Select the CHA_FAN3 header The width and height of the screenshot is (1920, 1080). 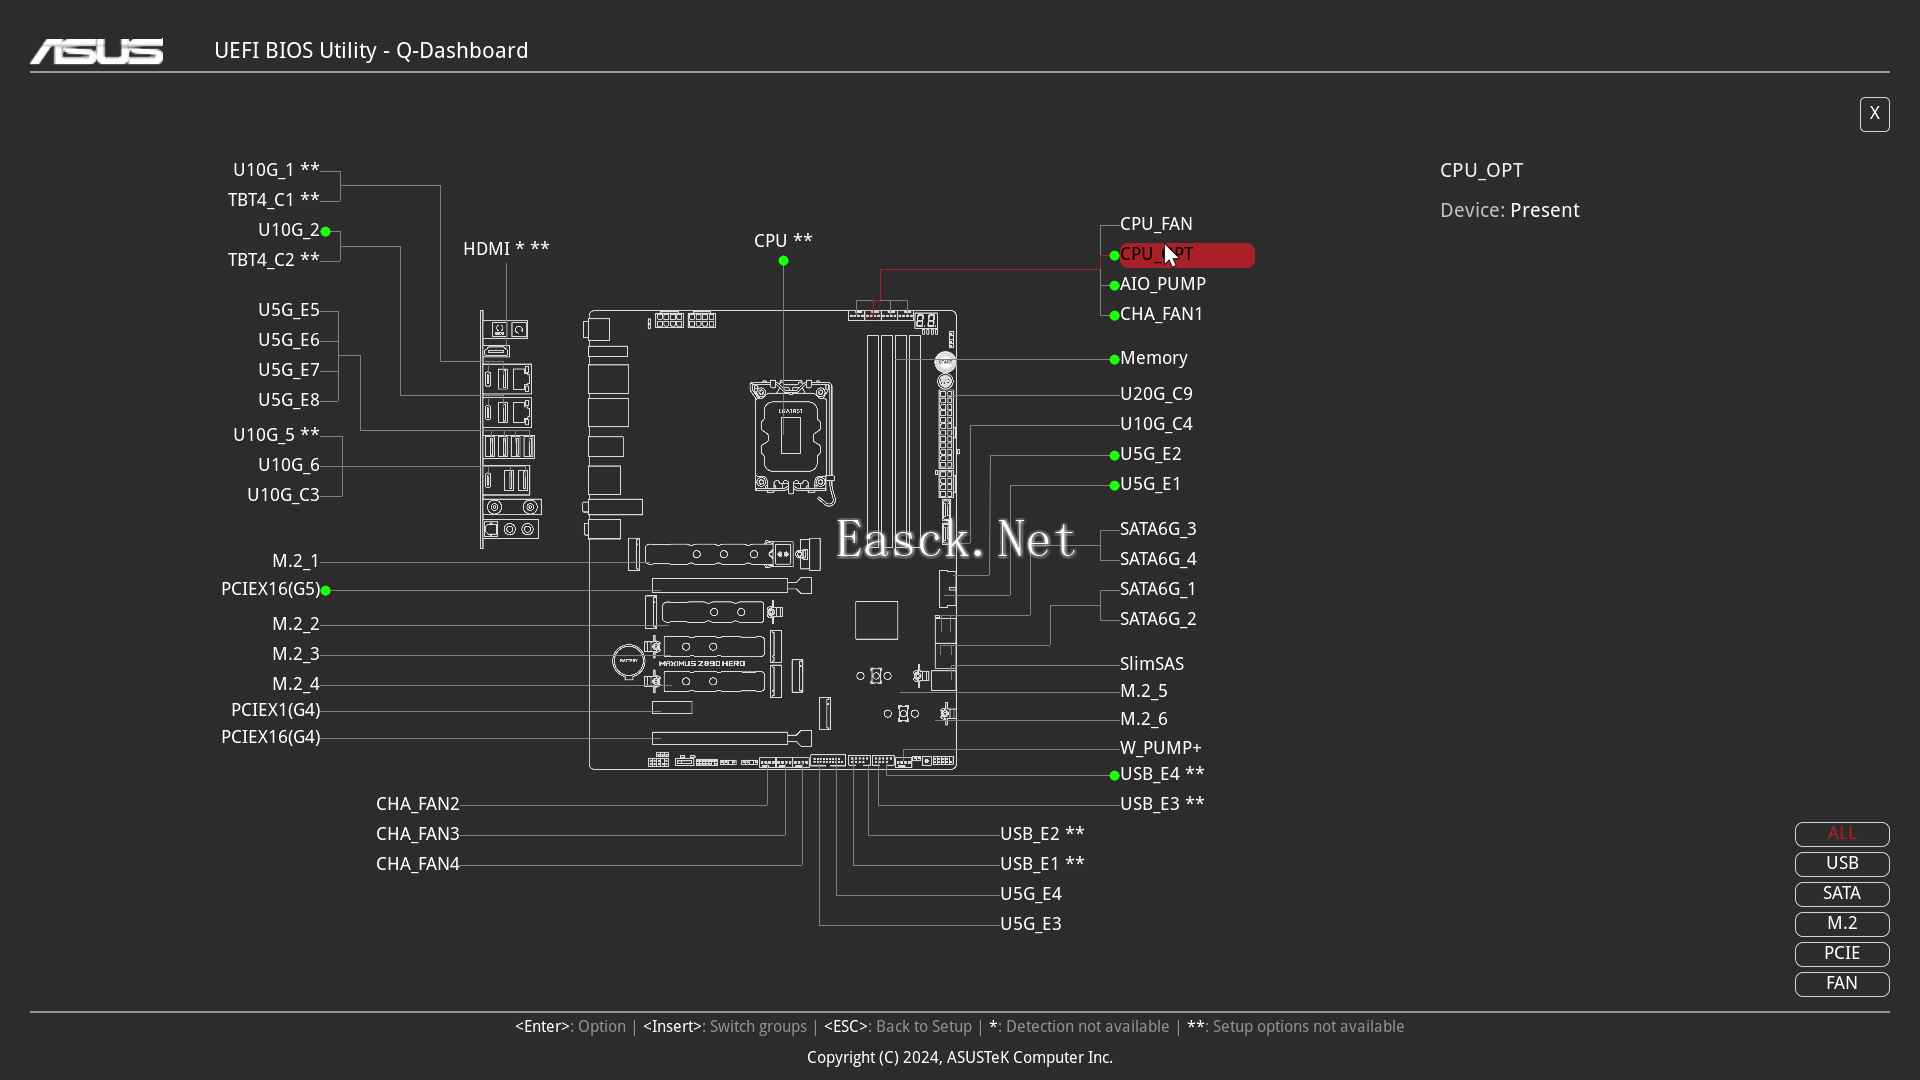[418, 834]
